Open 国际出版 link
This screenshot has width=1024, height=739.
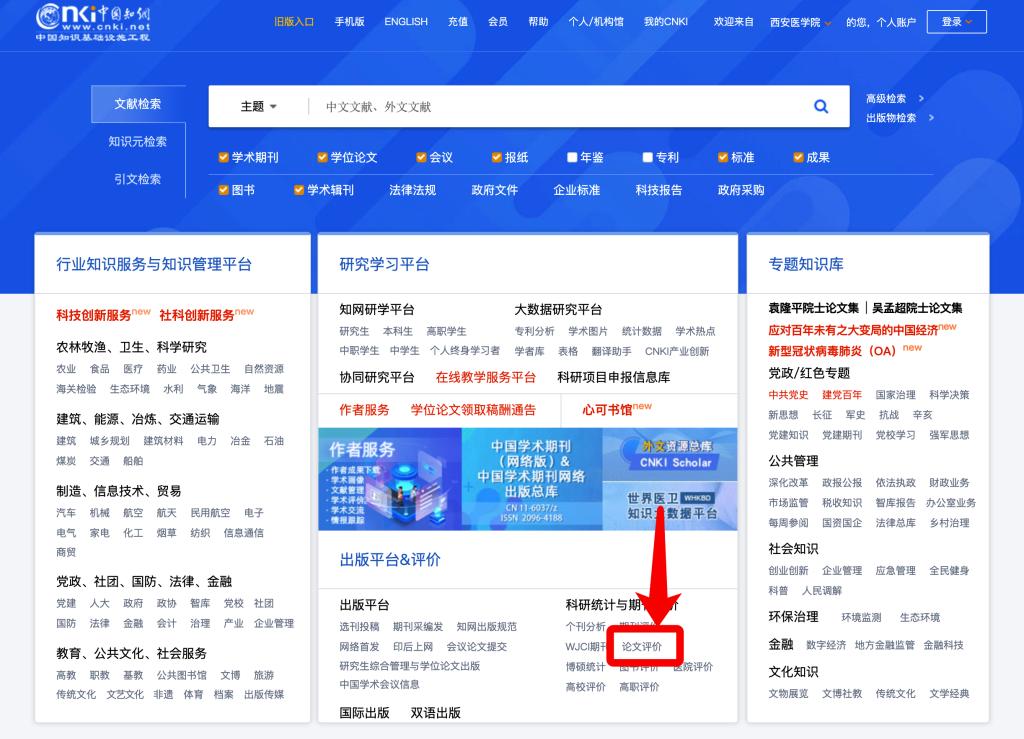pyautogui.click(x=364, y=713)
